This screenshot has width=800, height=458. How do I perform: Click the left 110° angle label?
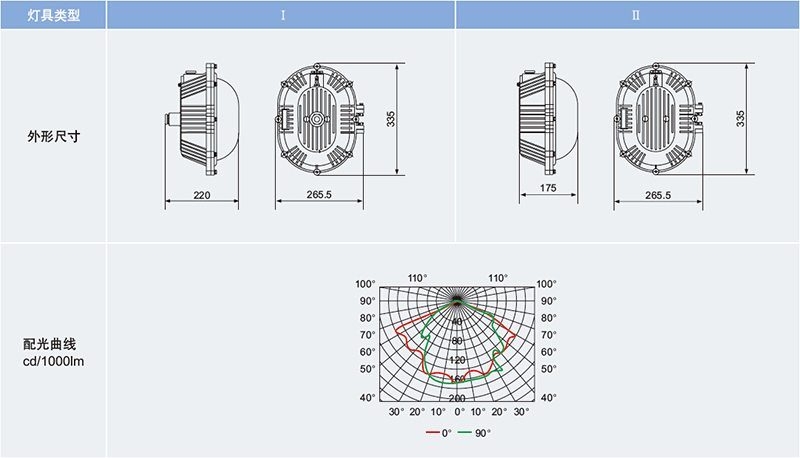click(x=417, y=278)
